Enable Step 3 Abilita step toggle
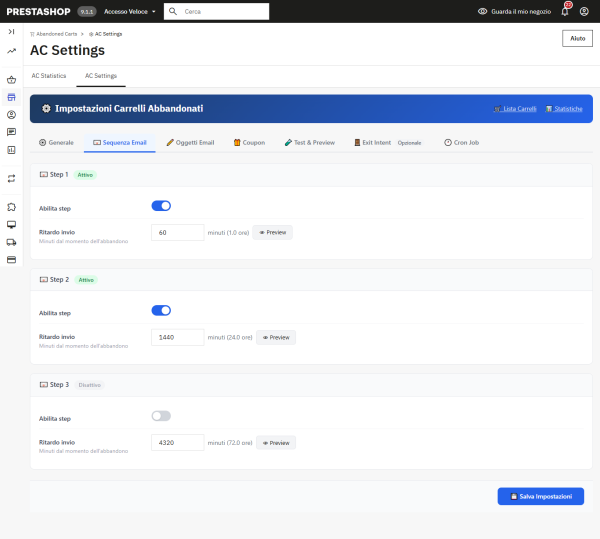 (161, 416)
